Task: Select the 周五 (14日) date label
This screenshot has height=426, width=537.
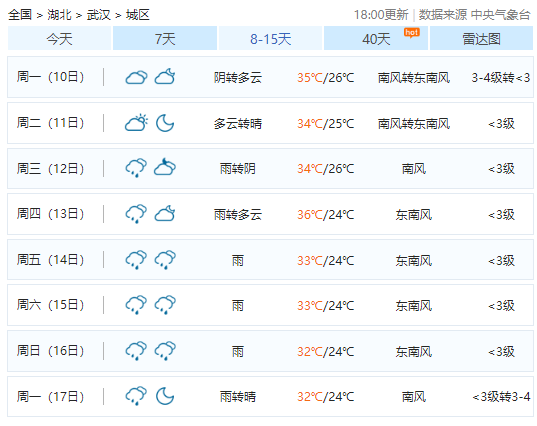Action: pyautogui.click(x=50, y=260)
